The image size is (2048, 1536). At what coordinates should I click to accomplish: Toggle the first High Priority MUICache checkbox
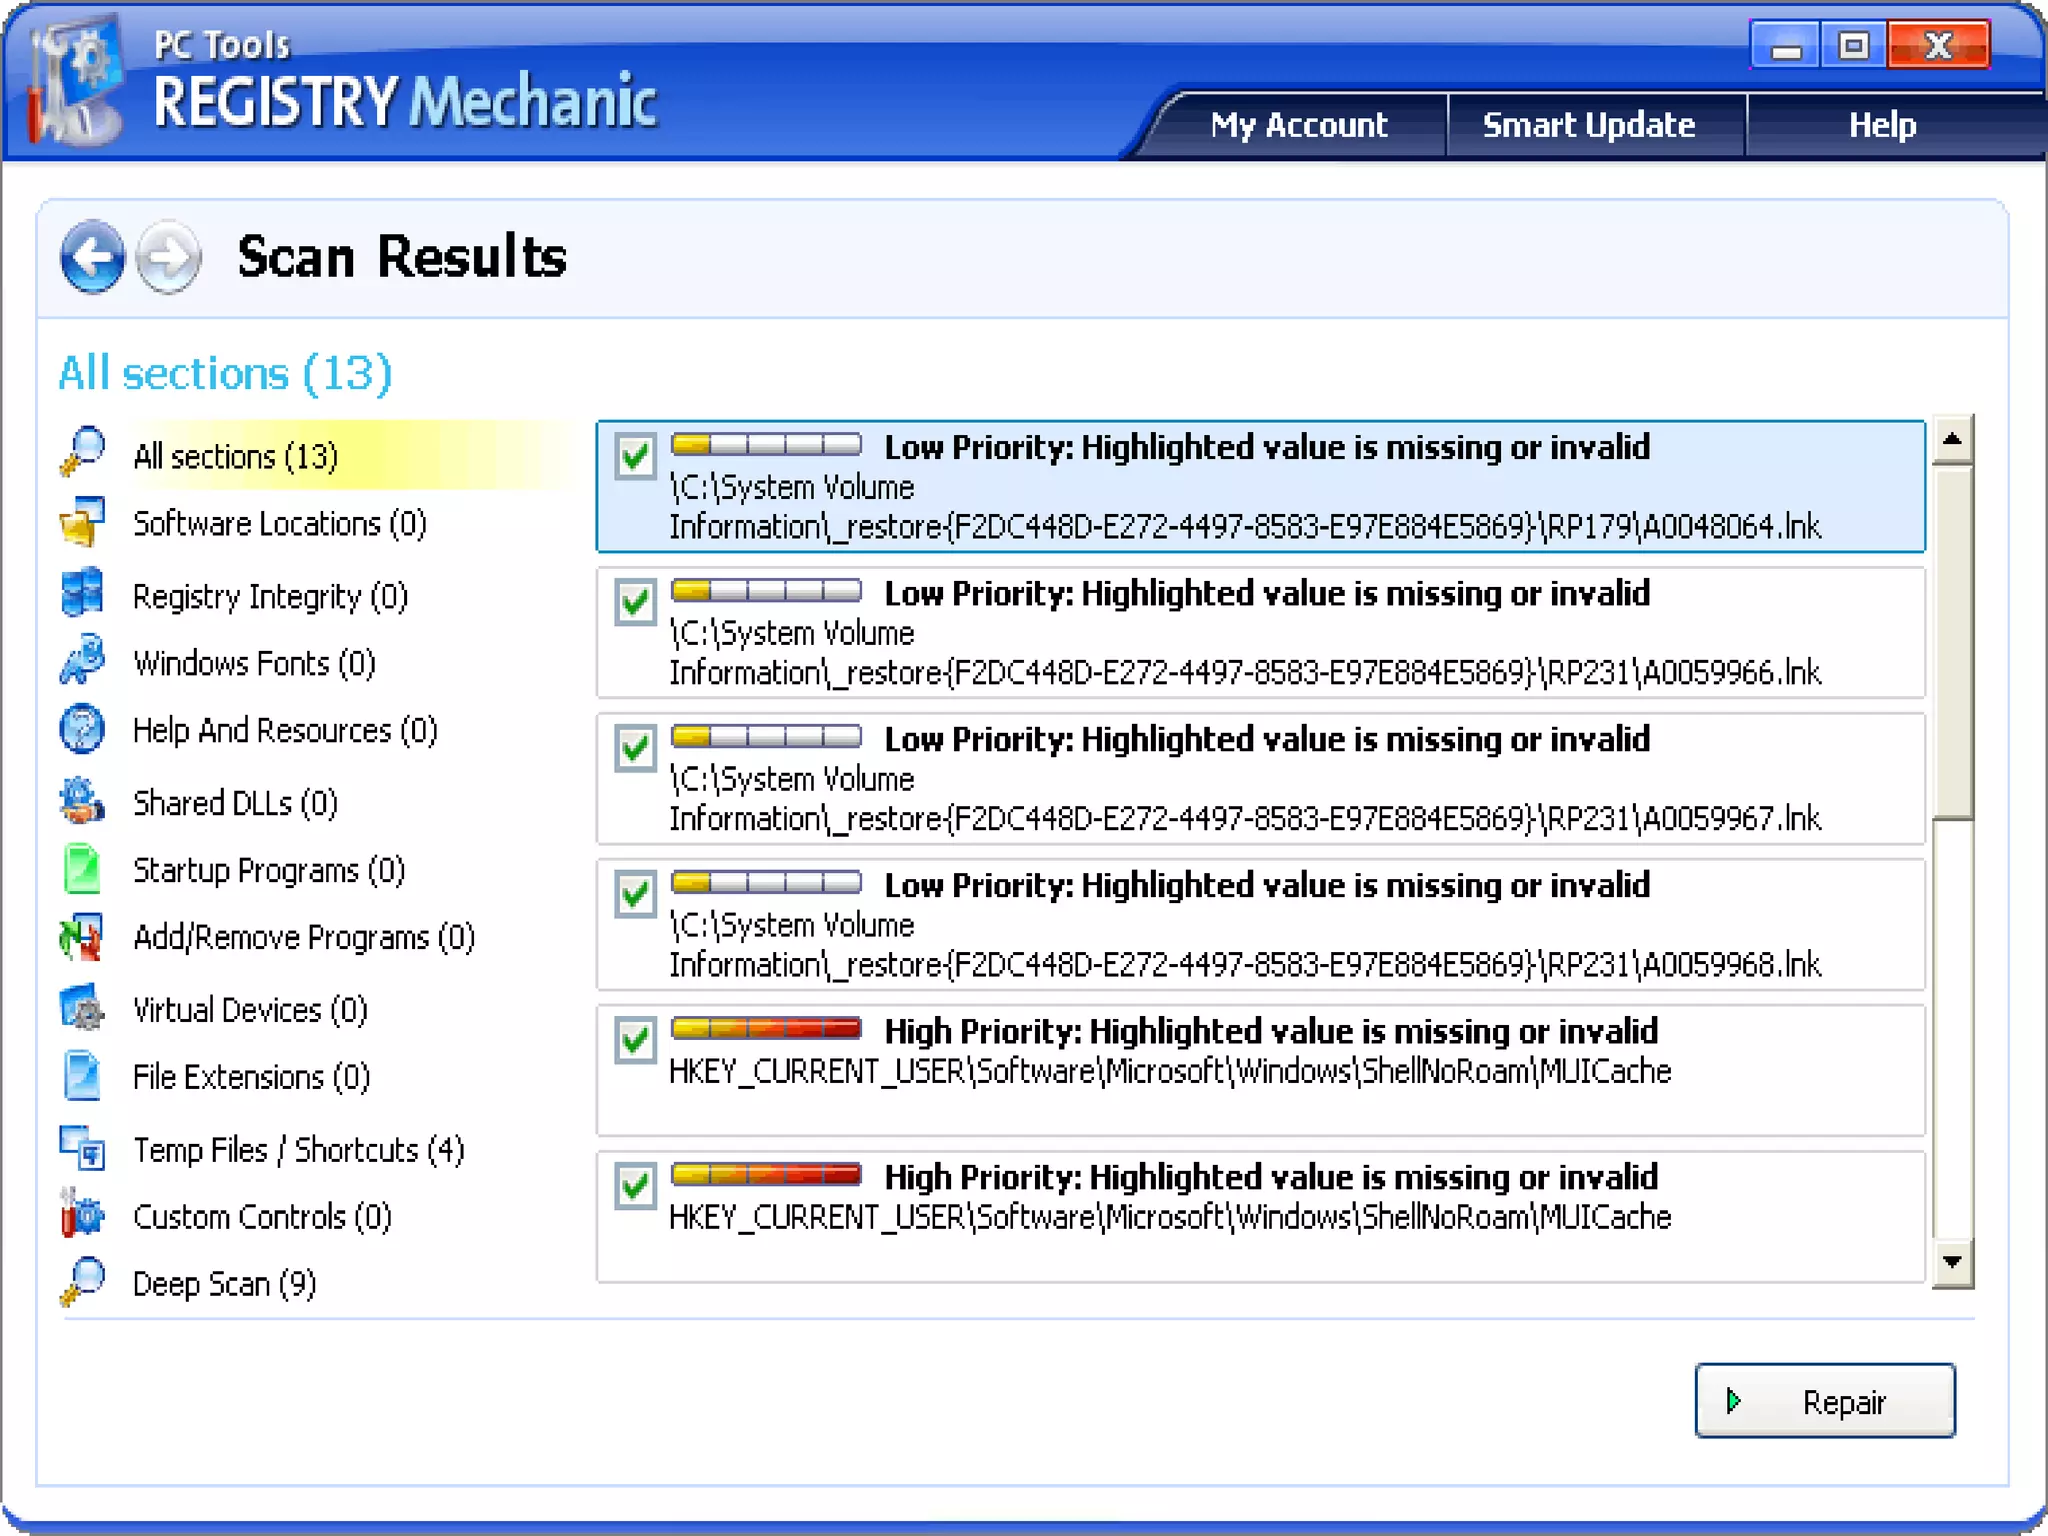pos(635,1040)
